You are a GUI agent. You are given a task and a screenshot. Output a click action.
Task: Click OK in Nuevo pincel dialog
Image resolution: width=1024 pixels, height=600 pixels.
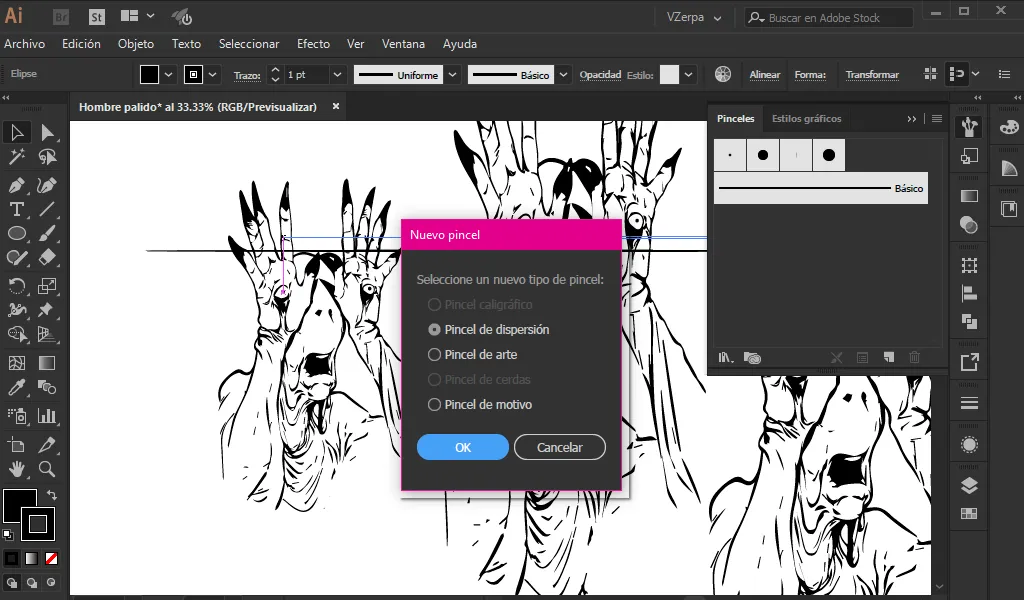(x=462, y=447)
